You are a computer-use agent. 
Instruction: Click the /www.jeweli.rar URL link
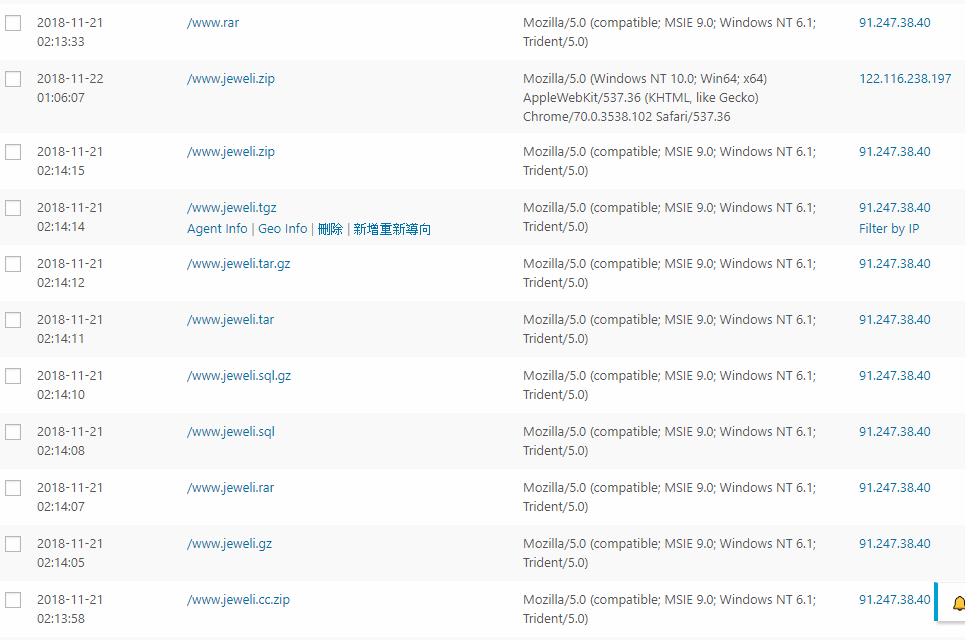tap(230, 488)
